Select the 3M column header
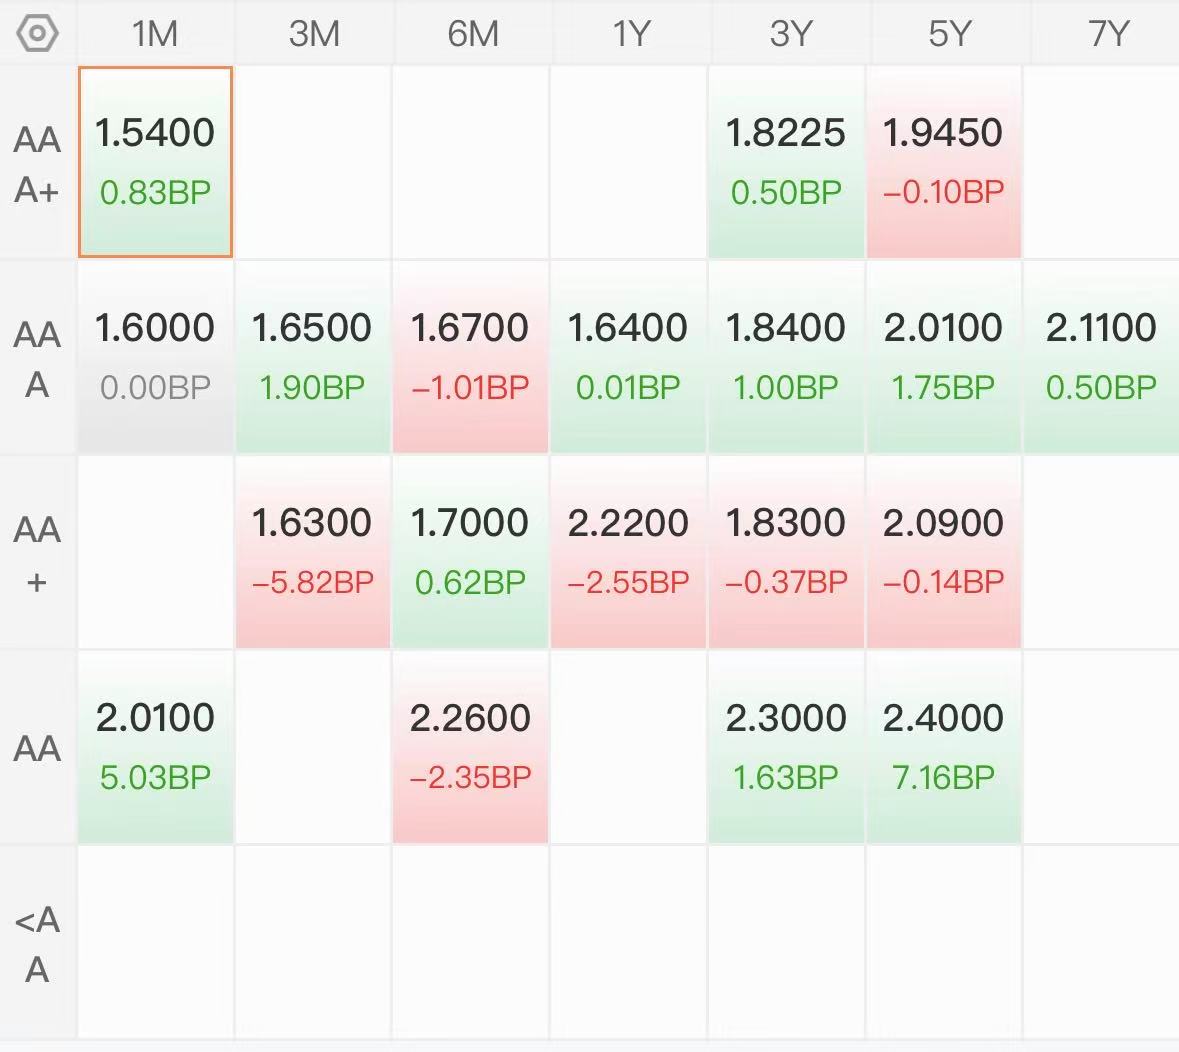 click(314, 33)
